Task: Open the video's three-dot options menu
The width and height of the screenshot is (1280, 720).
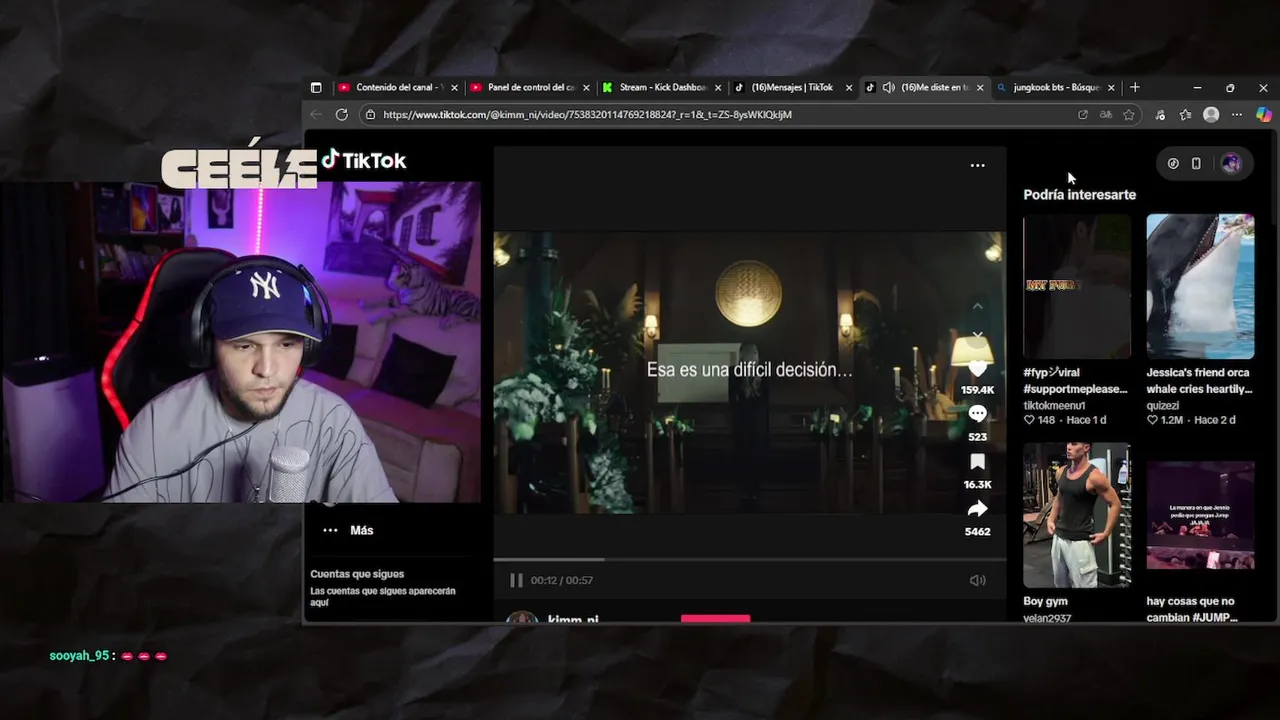Action: click(977, 165)
